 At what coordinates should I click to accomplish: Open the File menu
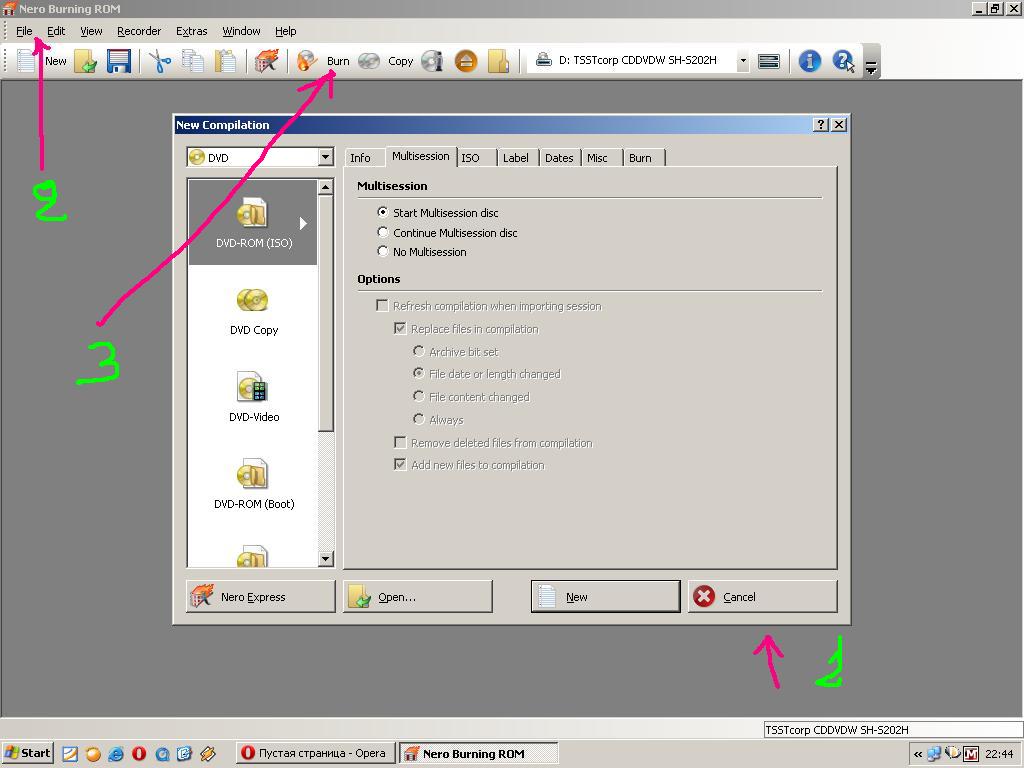24,31
